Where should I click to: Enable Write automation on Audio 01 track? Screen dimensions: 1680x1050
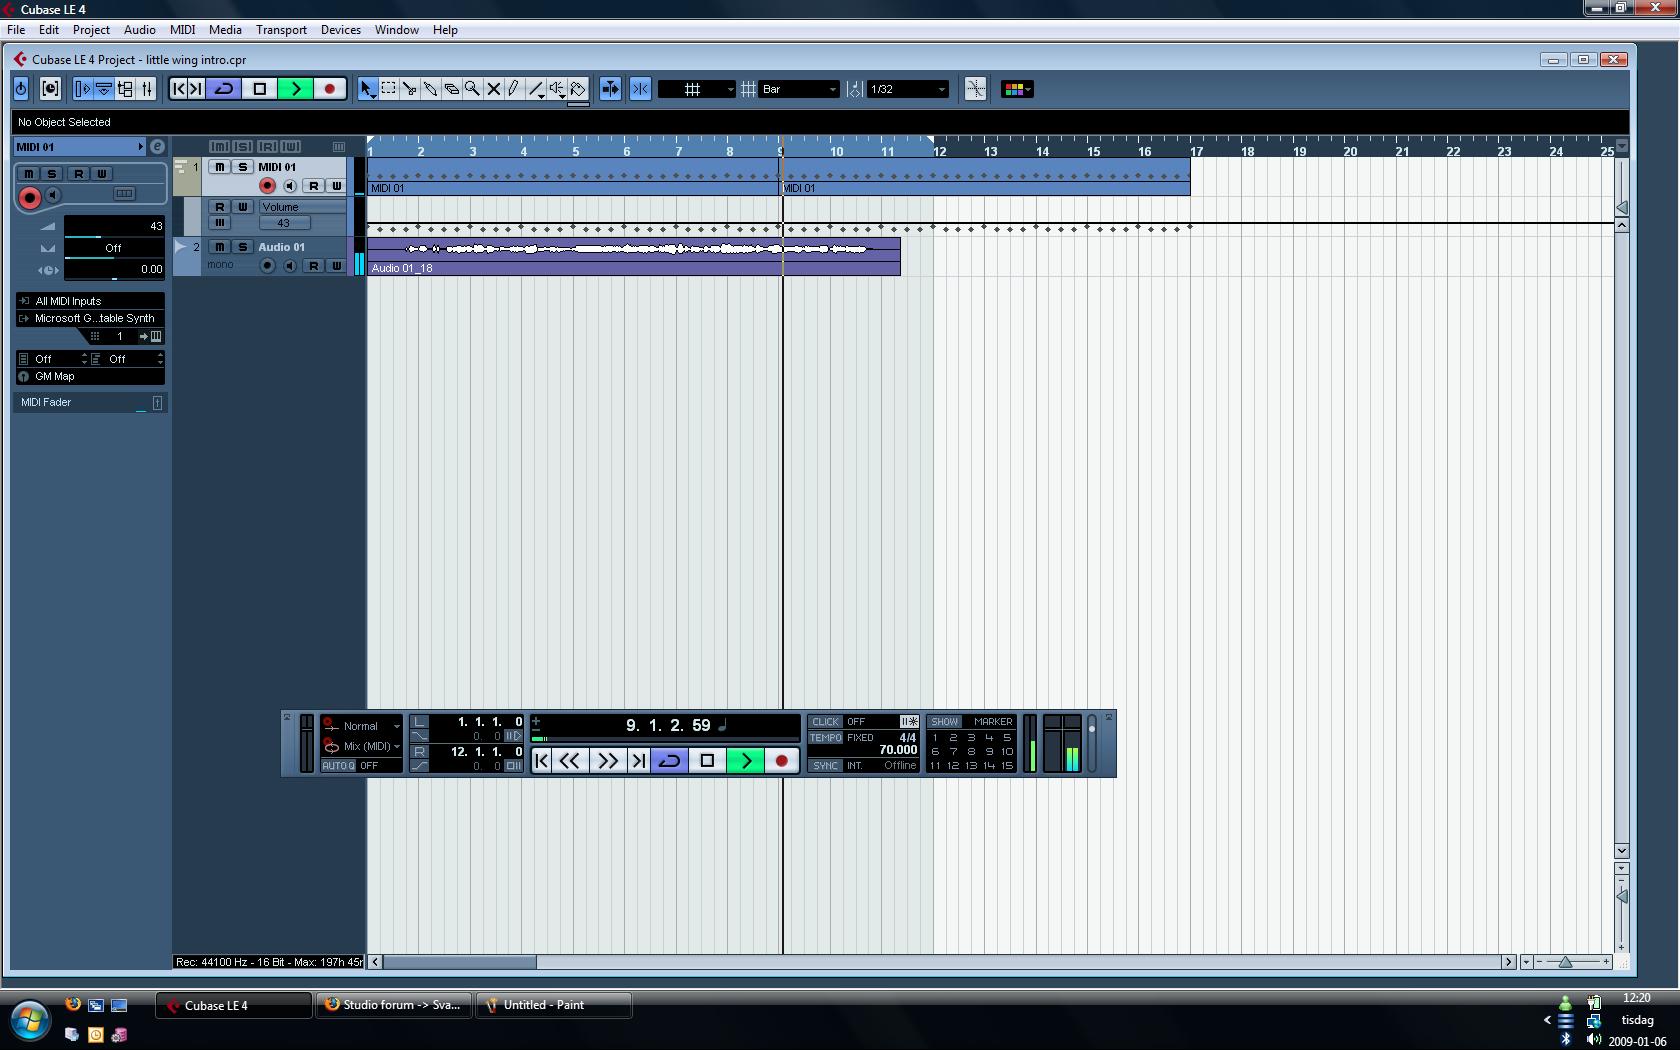click(x=336, y=266)
